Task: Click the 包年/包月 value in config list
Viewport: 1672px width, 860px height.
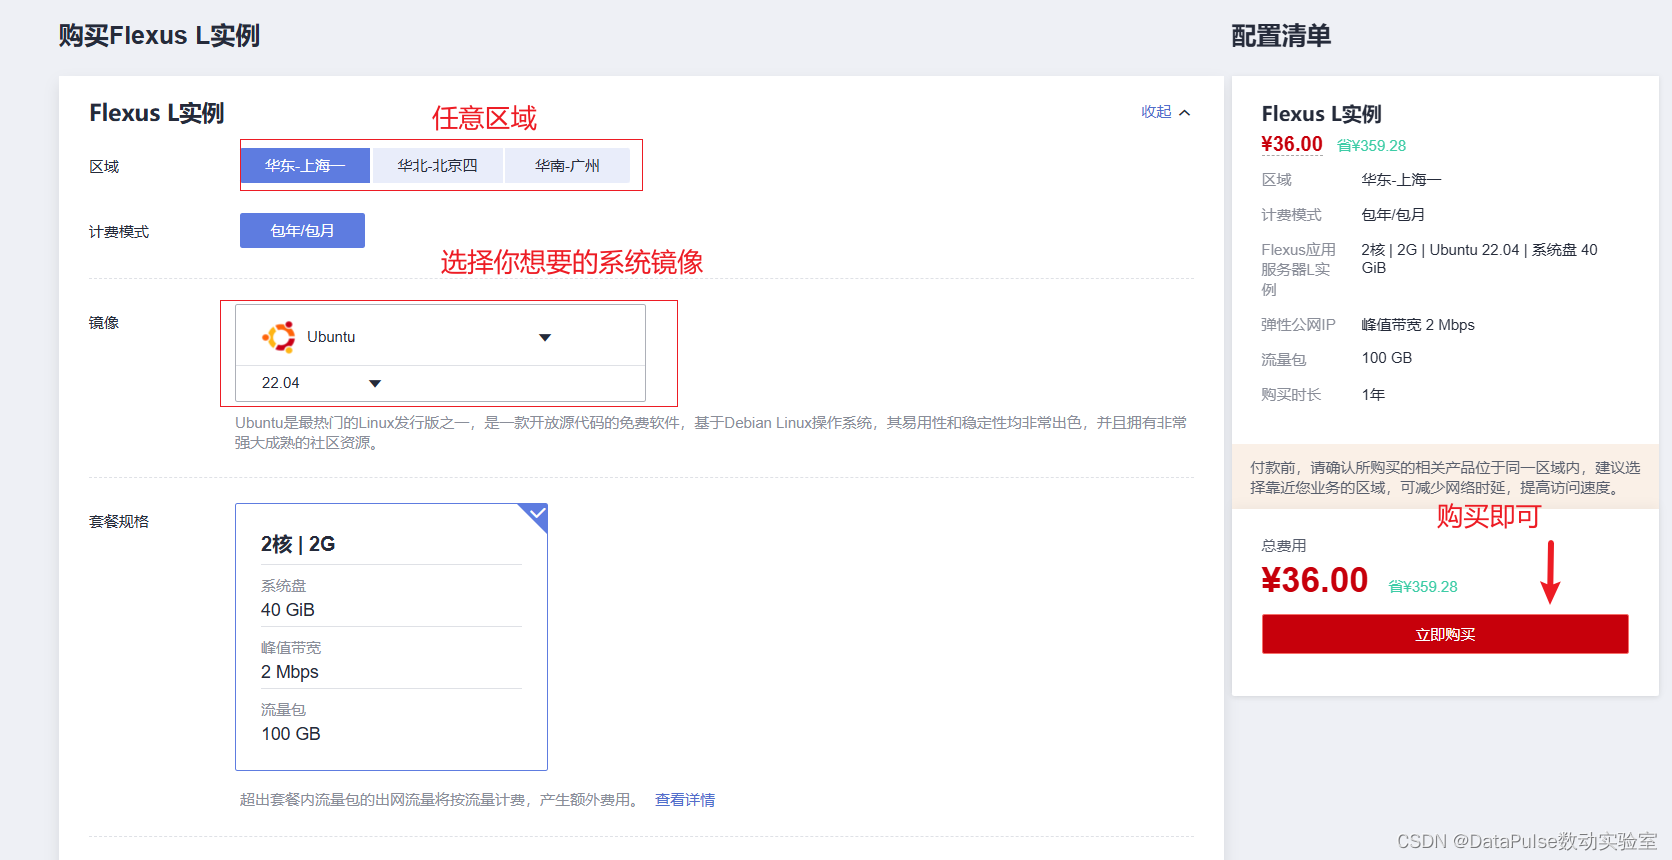Action: [x=1393, y=215]
